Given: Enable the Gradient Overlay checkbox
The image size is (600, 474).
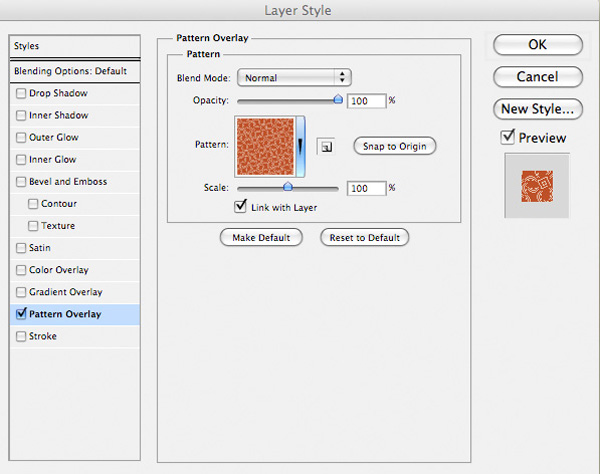Looking at the screenshot, I should (x=21, y=292).
